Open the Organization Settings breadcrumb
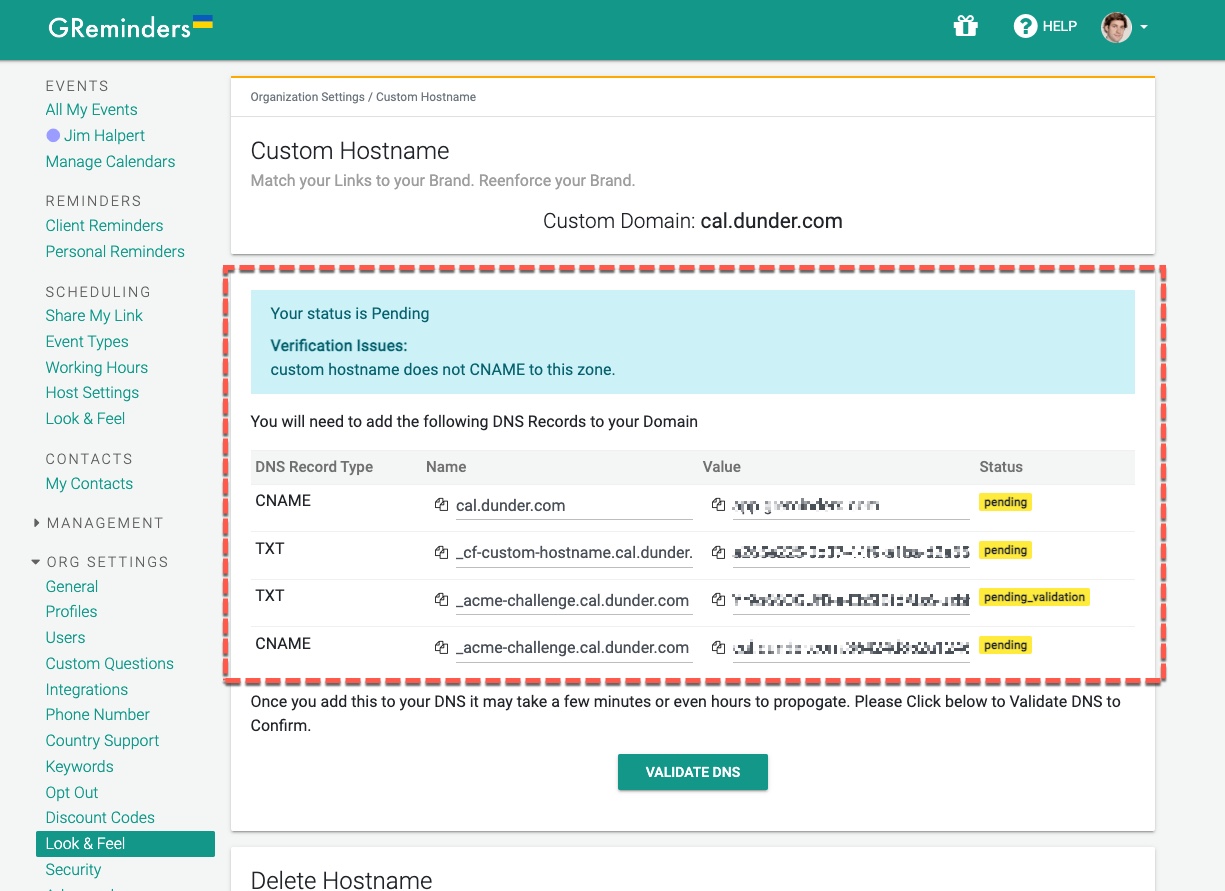 307,96
